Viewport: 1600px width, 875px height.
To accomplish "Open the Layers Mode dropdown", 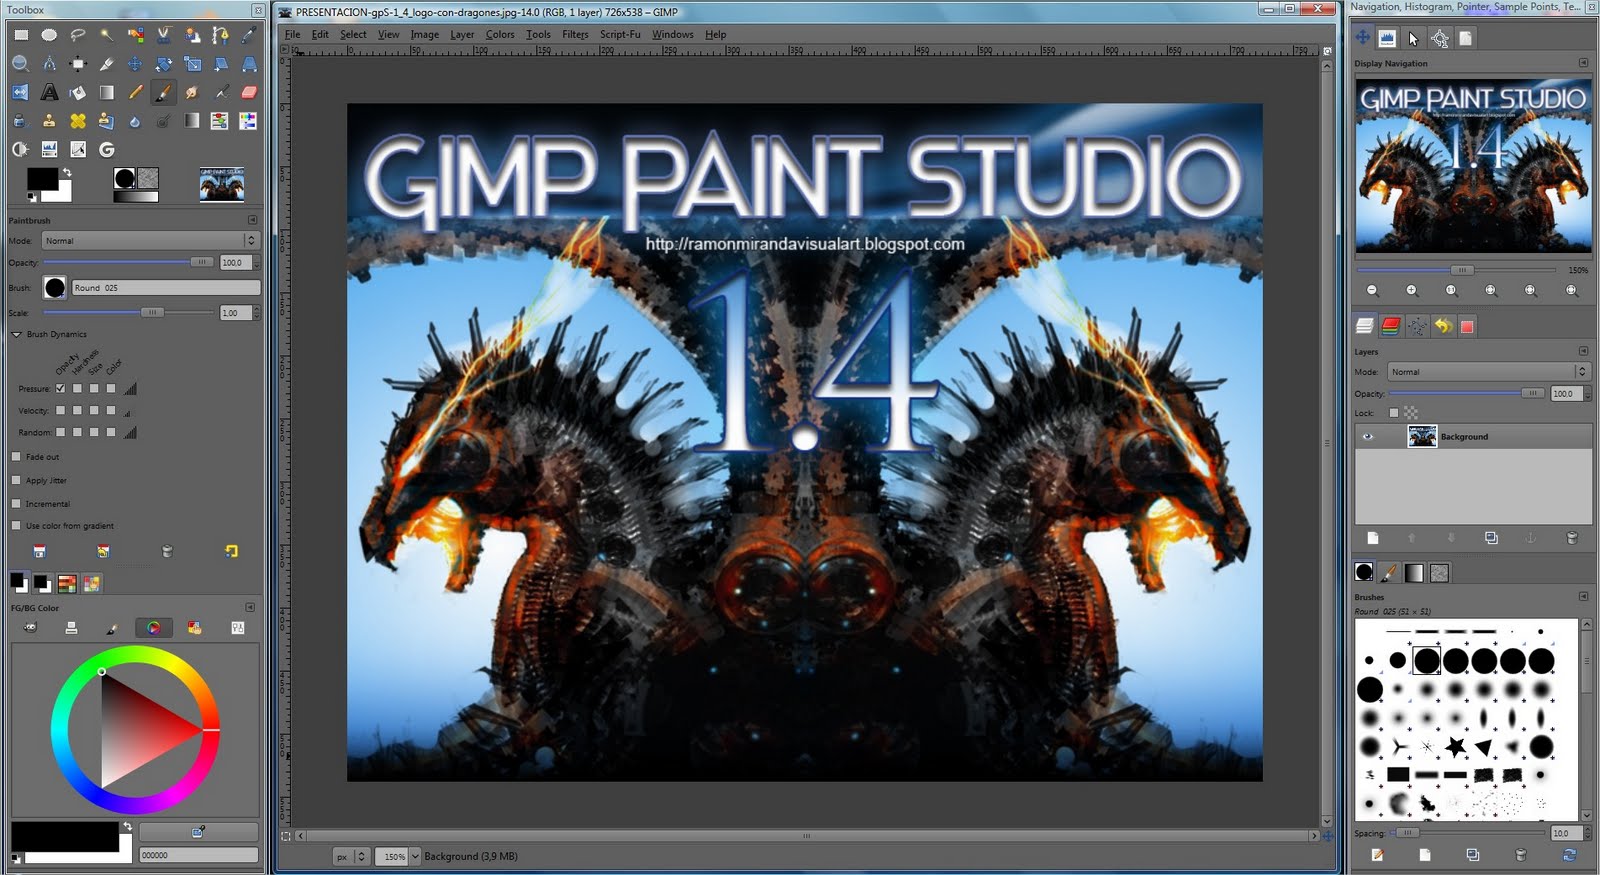I will (1488, 372).
